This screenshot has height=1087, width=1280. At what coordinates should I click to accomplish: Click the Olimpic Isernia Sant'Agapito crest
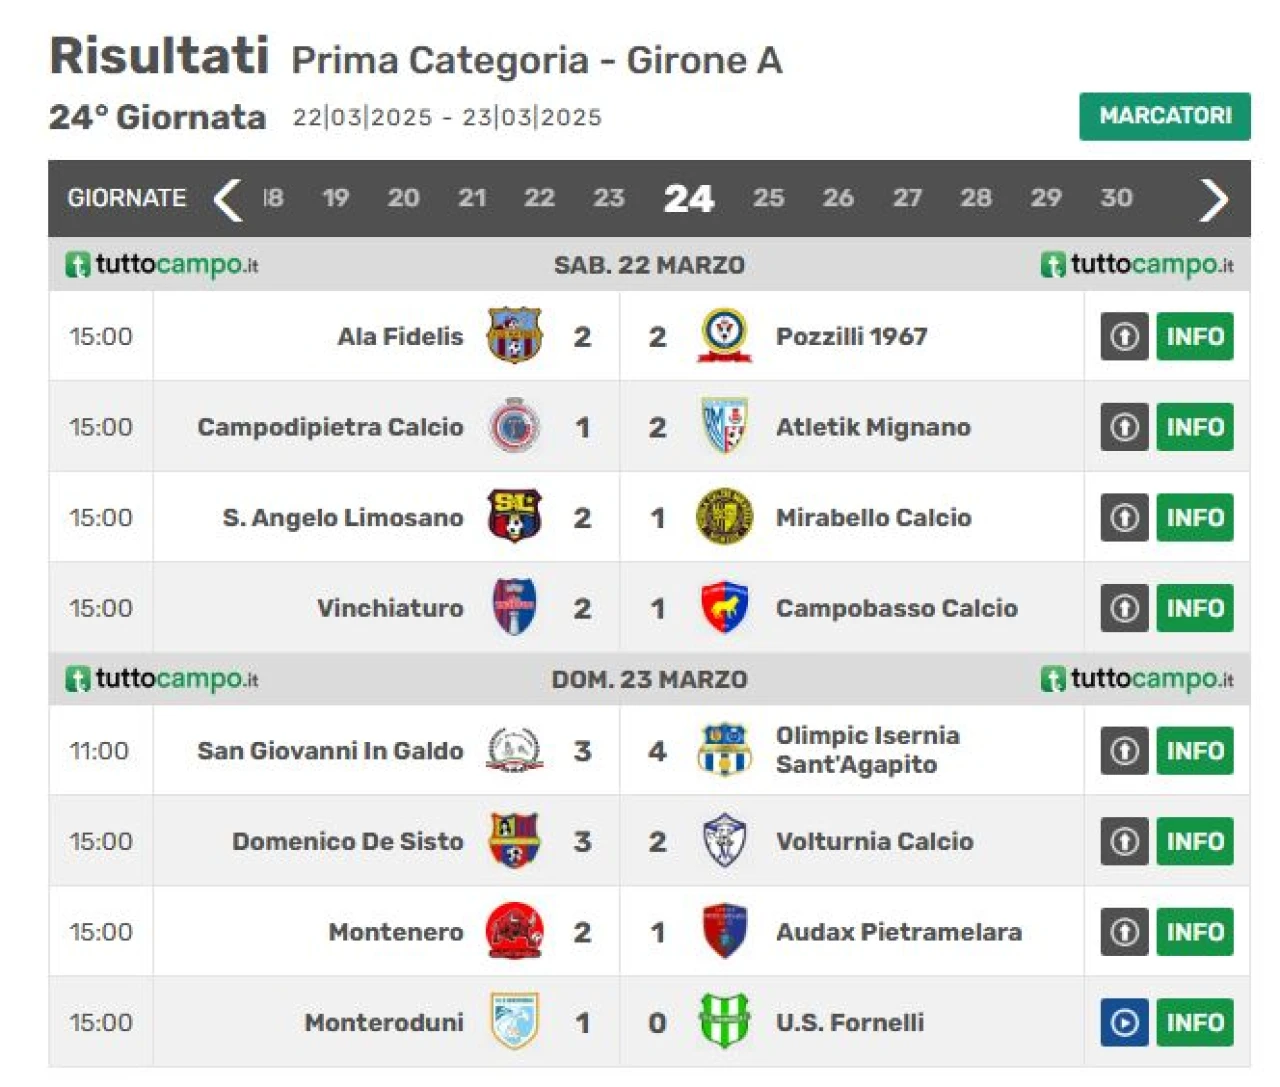click(x=724, y=750)
